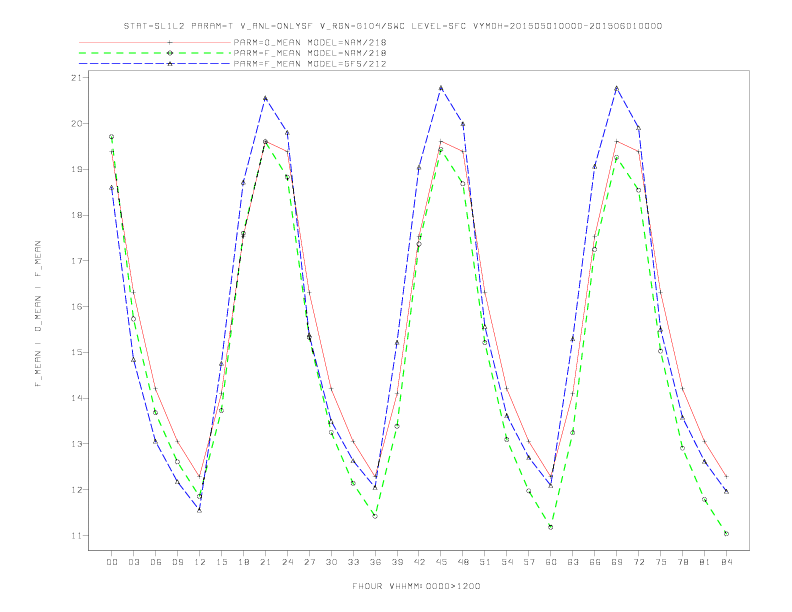Click the green circle data point at hour 00
This screenshot has height=612, width=792.
point(112,137)
